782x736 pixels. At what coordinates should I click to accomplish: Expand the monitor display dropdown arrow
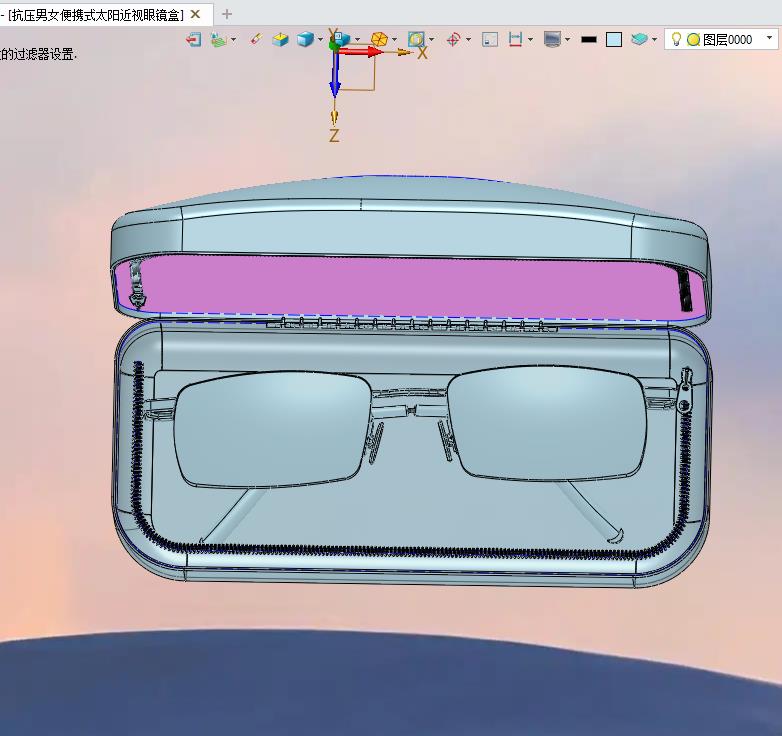(568, 39)
